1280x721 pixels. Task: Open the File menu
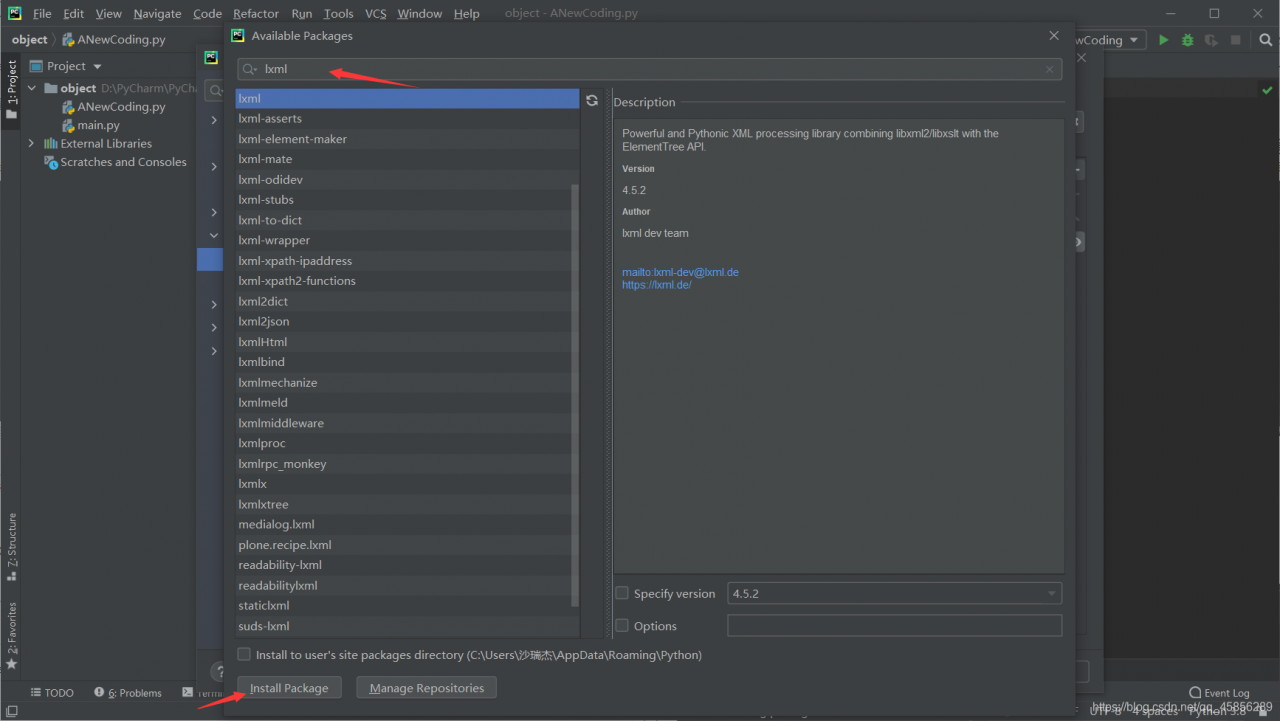pos(42,13)
